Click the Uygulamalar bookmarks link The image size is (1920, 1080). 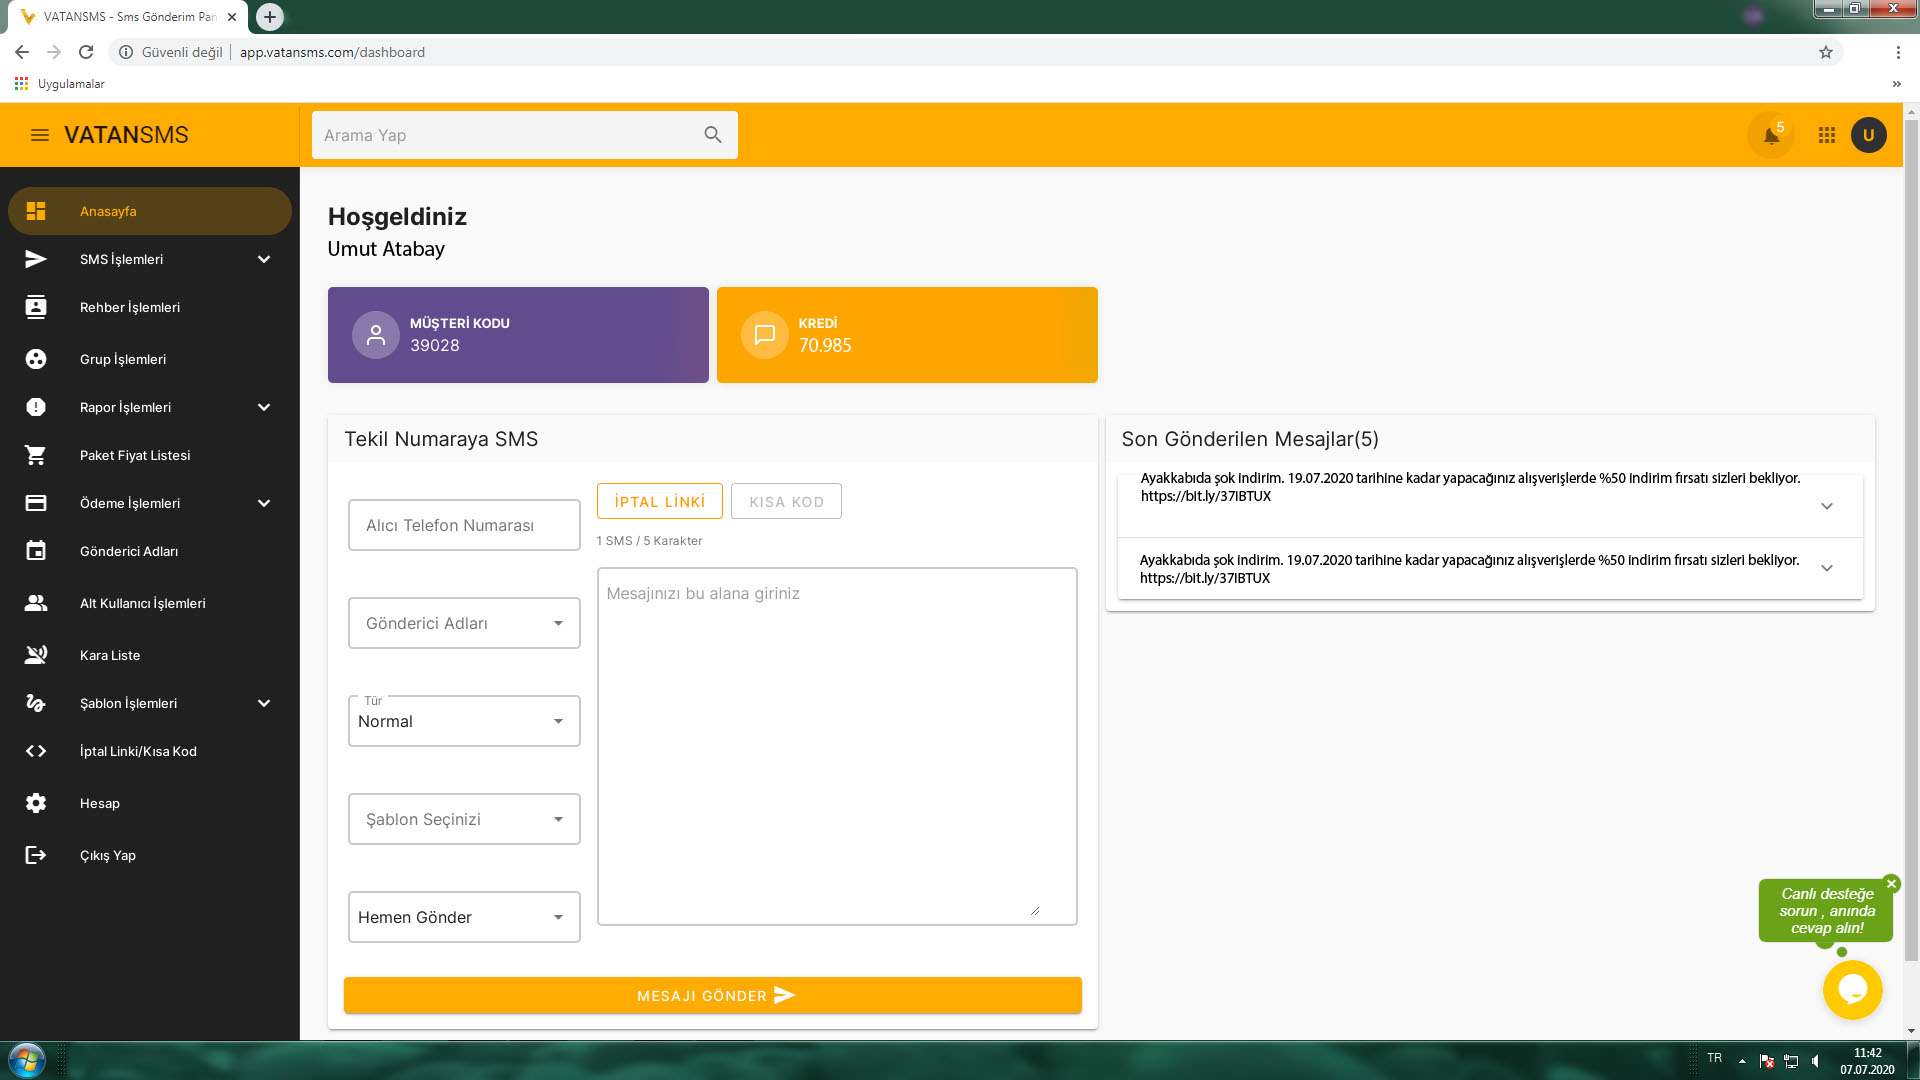(60, 84)
